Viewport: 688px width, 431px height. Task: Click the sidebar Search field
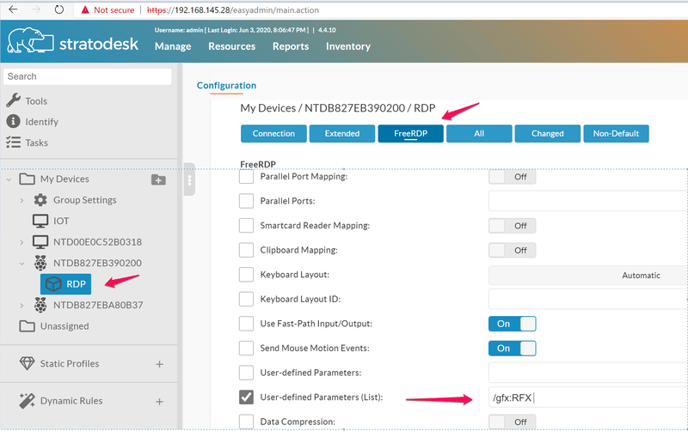click(87, 76)
